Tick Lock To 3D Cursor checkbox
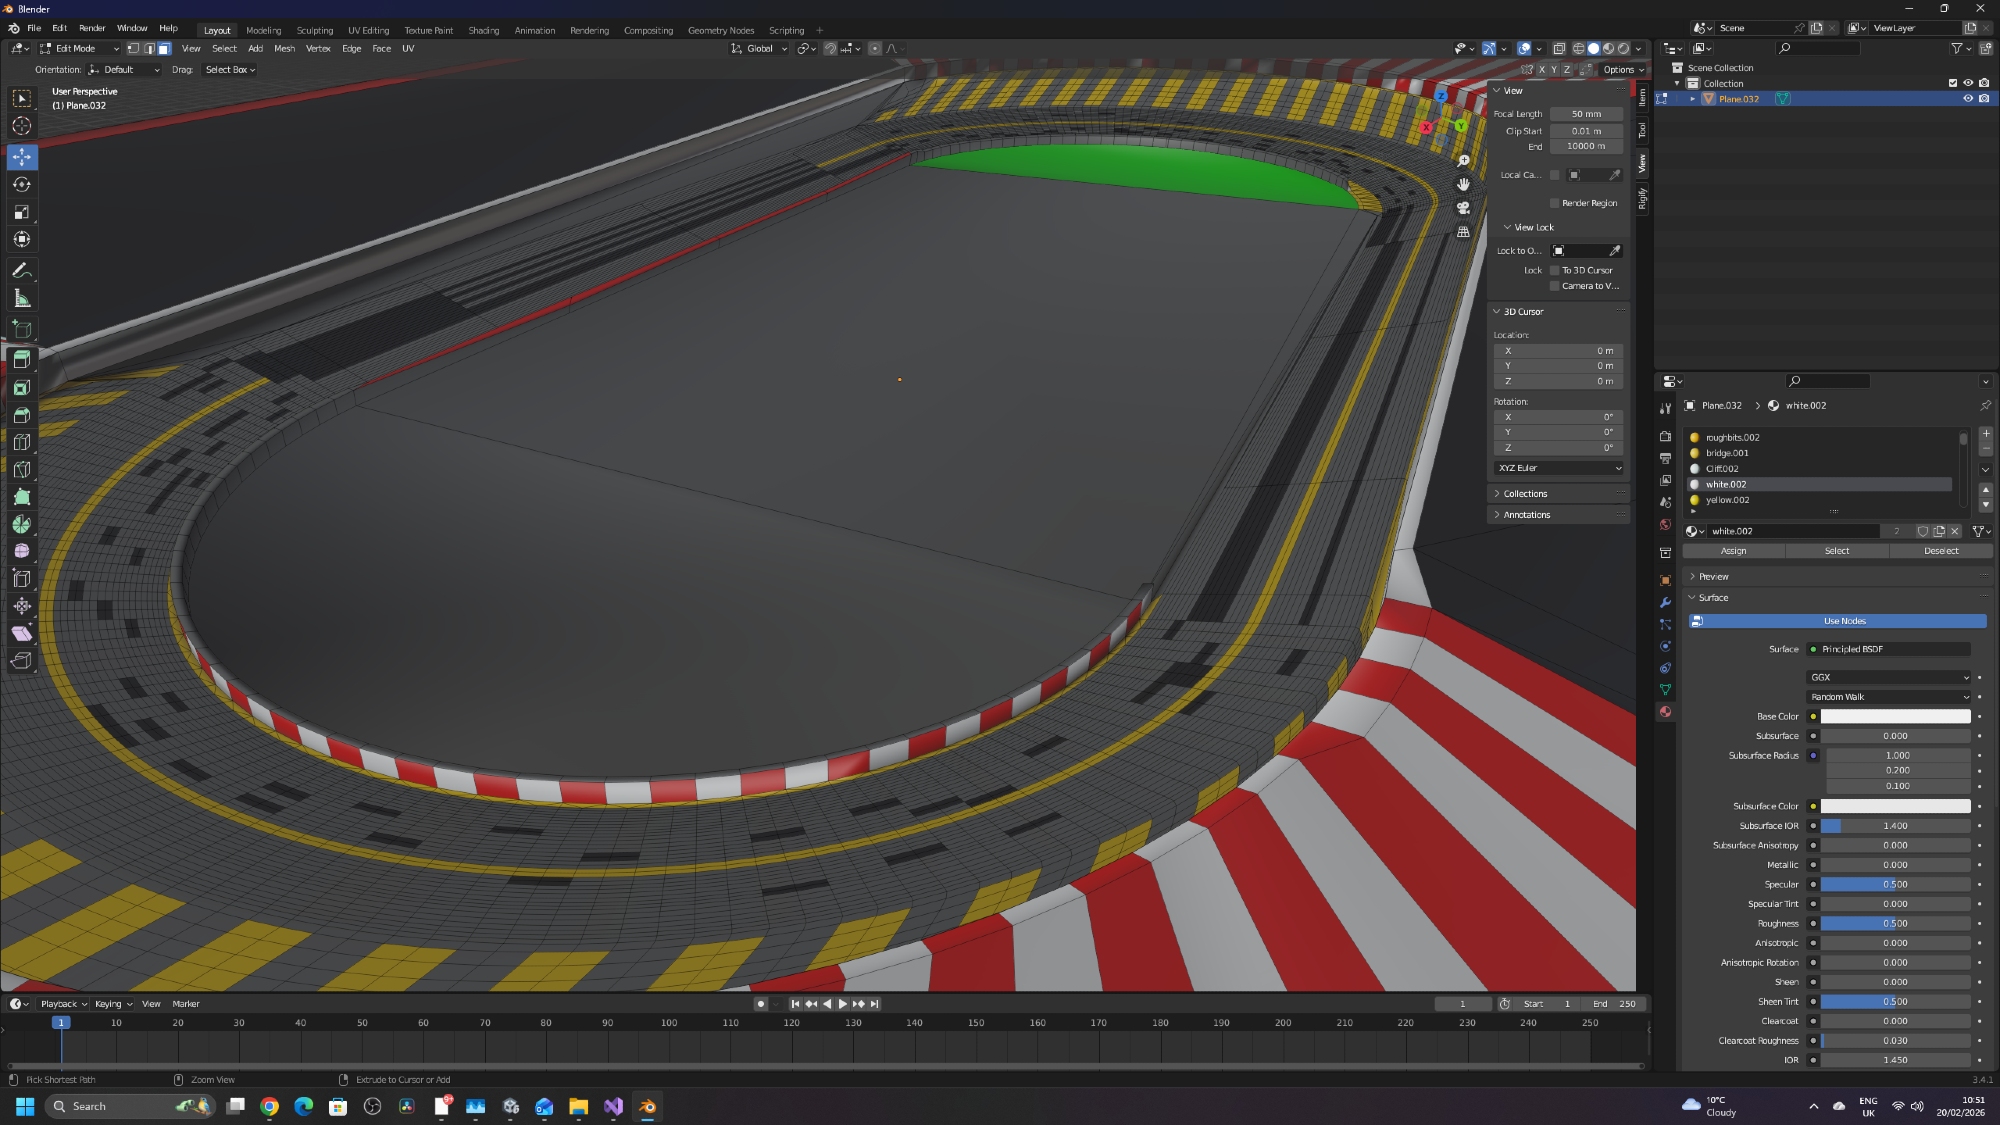This screenshot has height=1125, width=2000. click(x=1554, y=270)
